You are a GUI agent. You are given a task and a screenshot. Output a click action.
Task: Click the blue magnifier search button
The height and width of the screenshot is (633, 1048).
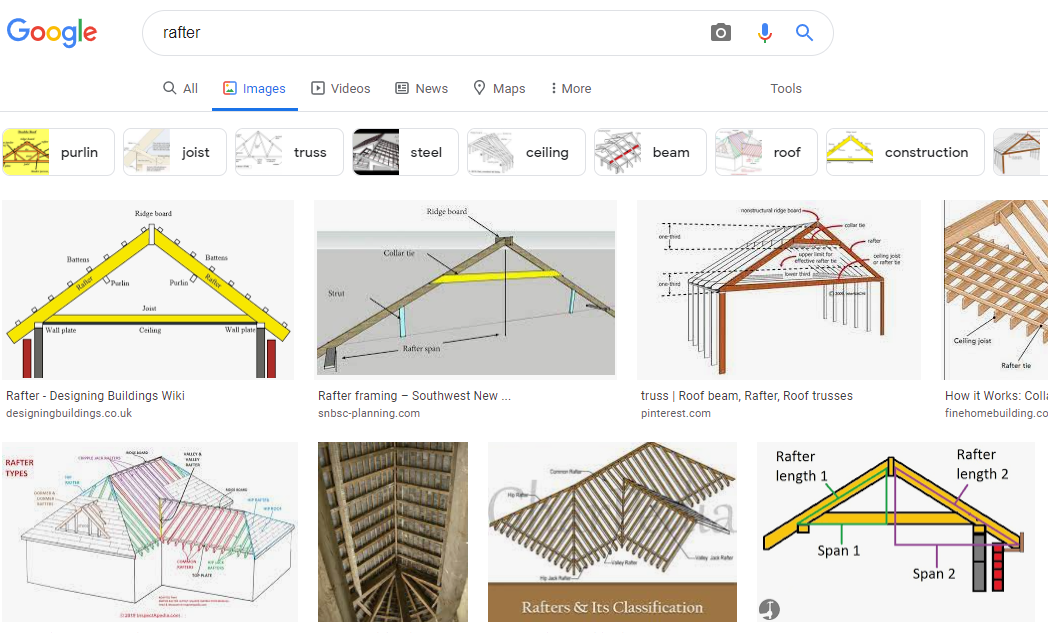[x=804, y=32]
